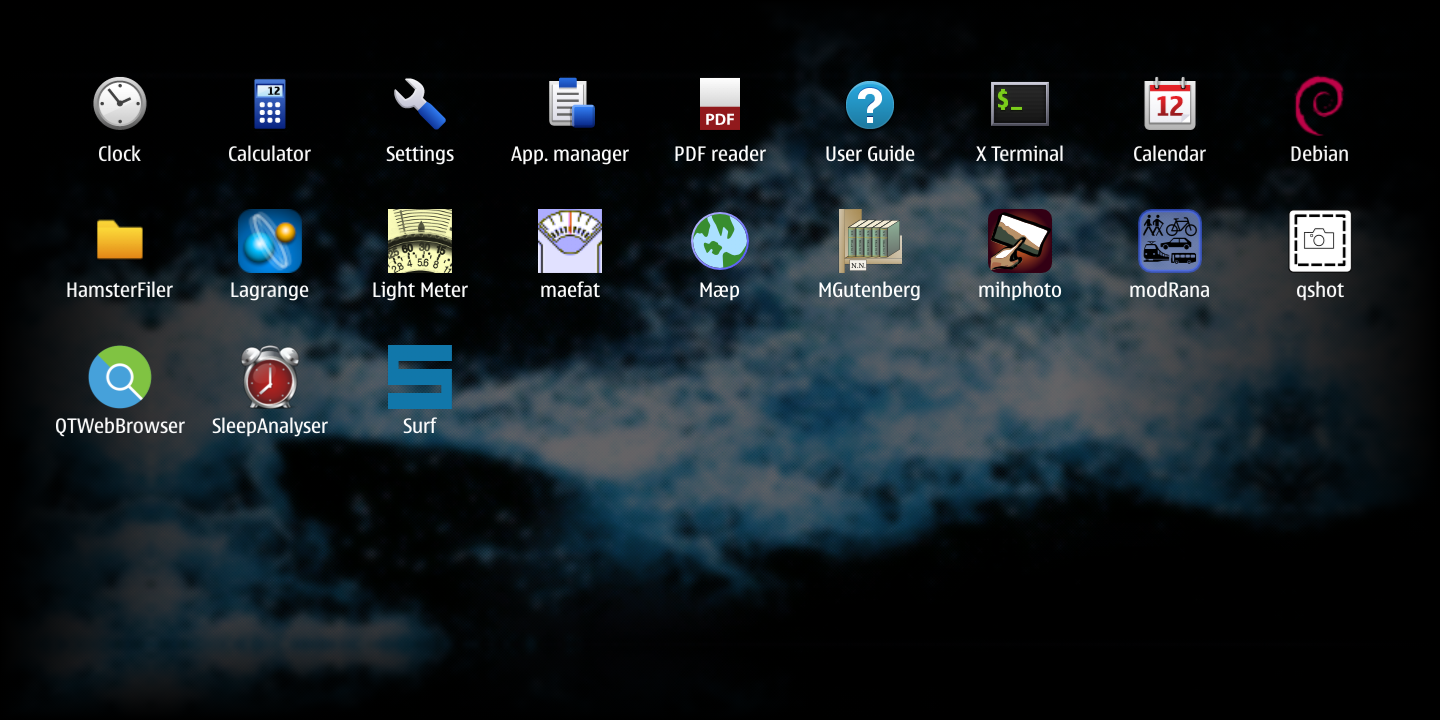
Task: Launch SleepAnalyser alarm clock icon
Action: point(269,377)
